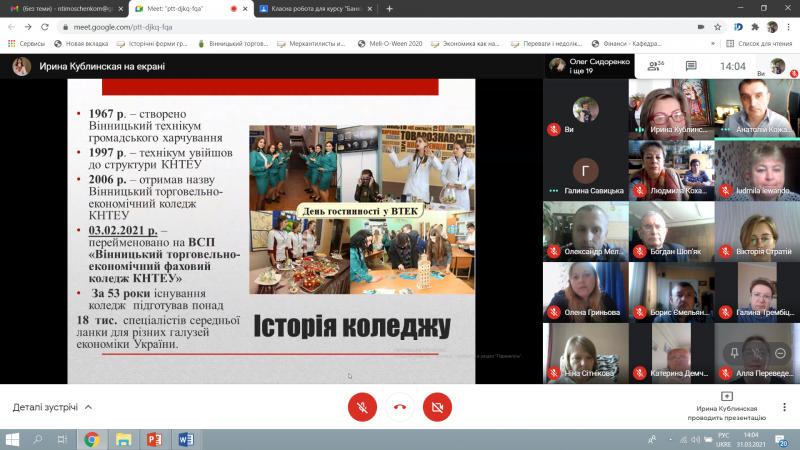Image resolution: width=800 pixels, height=450 pixels.
Task: Open the Сервисы apps bookmark
Action: pos(27,44)
